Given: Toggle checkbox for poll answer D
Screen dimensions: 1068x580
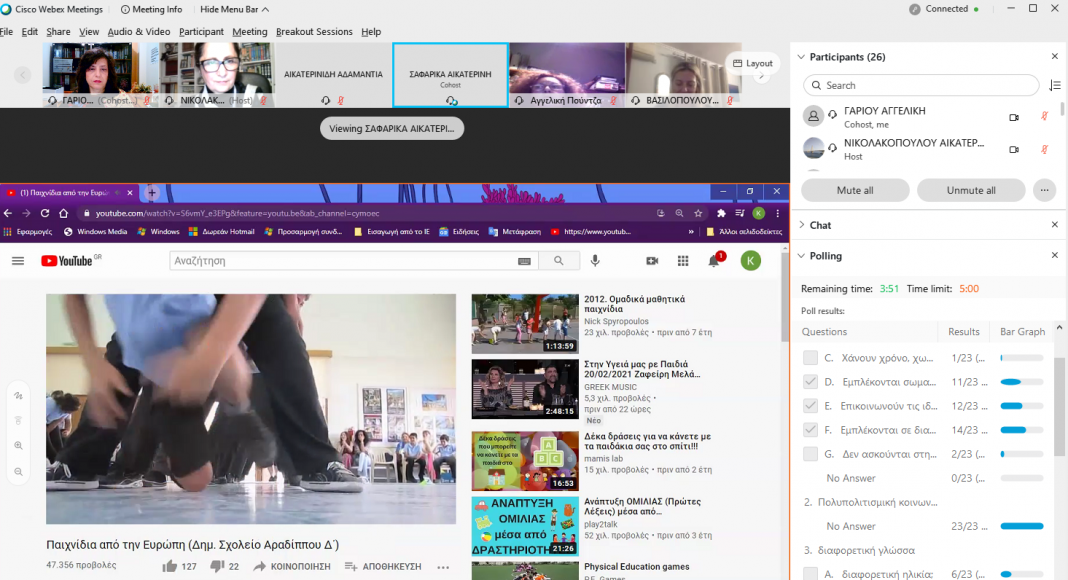Looking at the screenshot, I should point(811,382).
